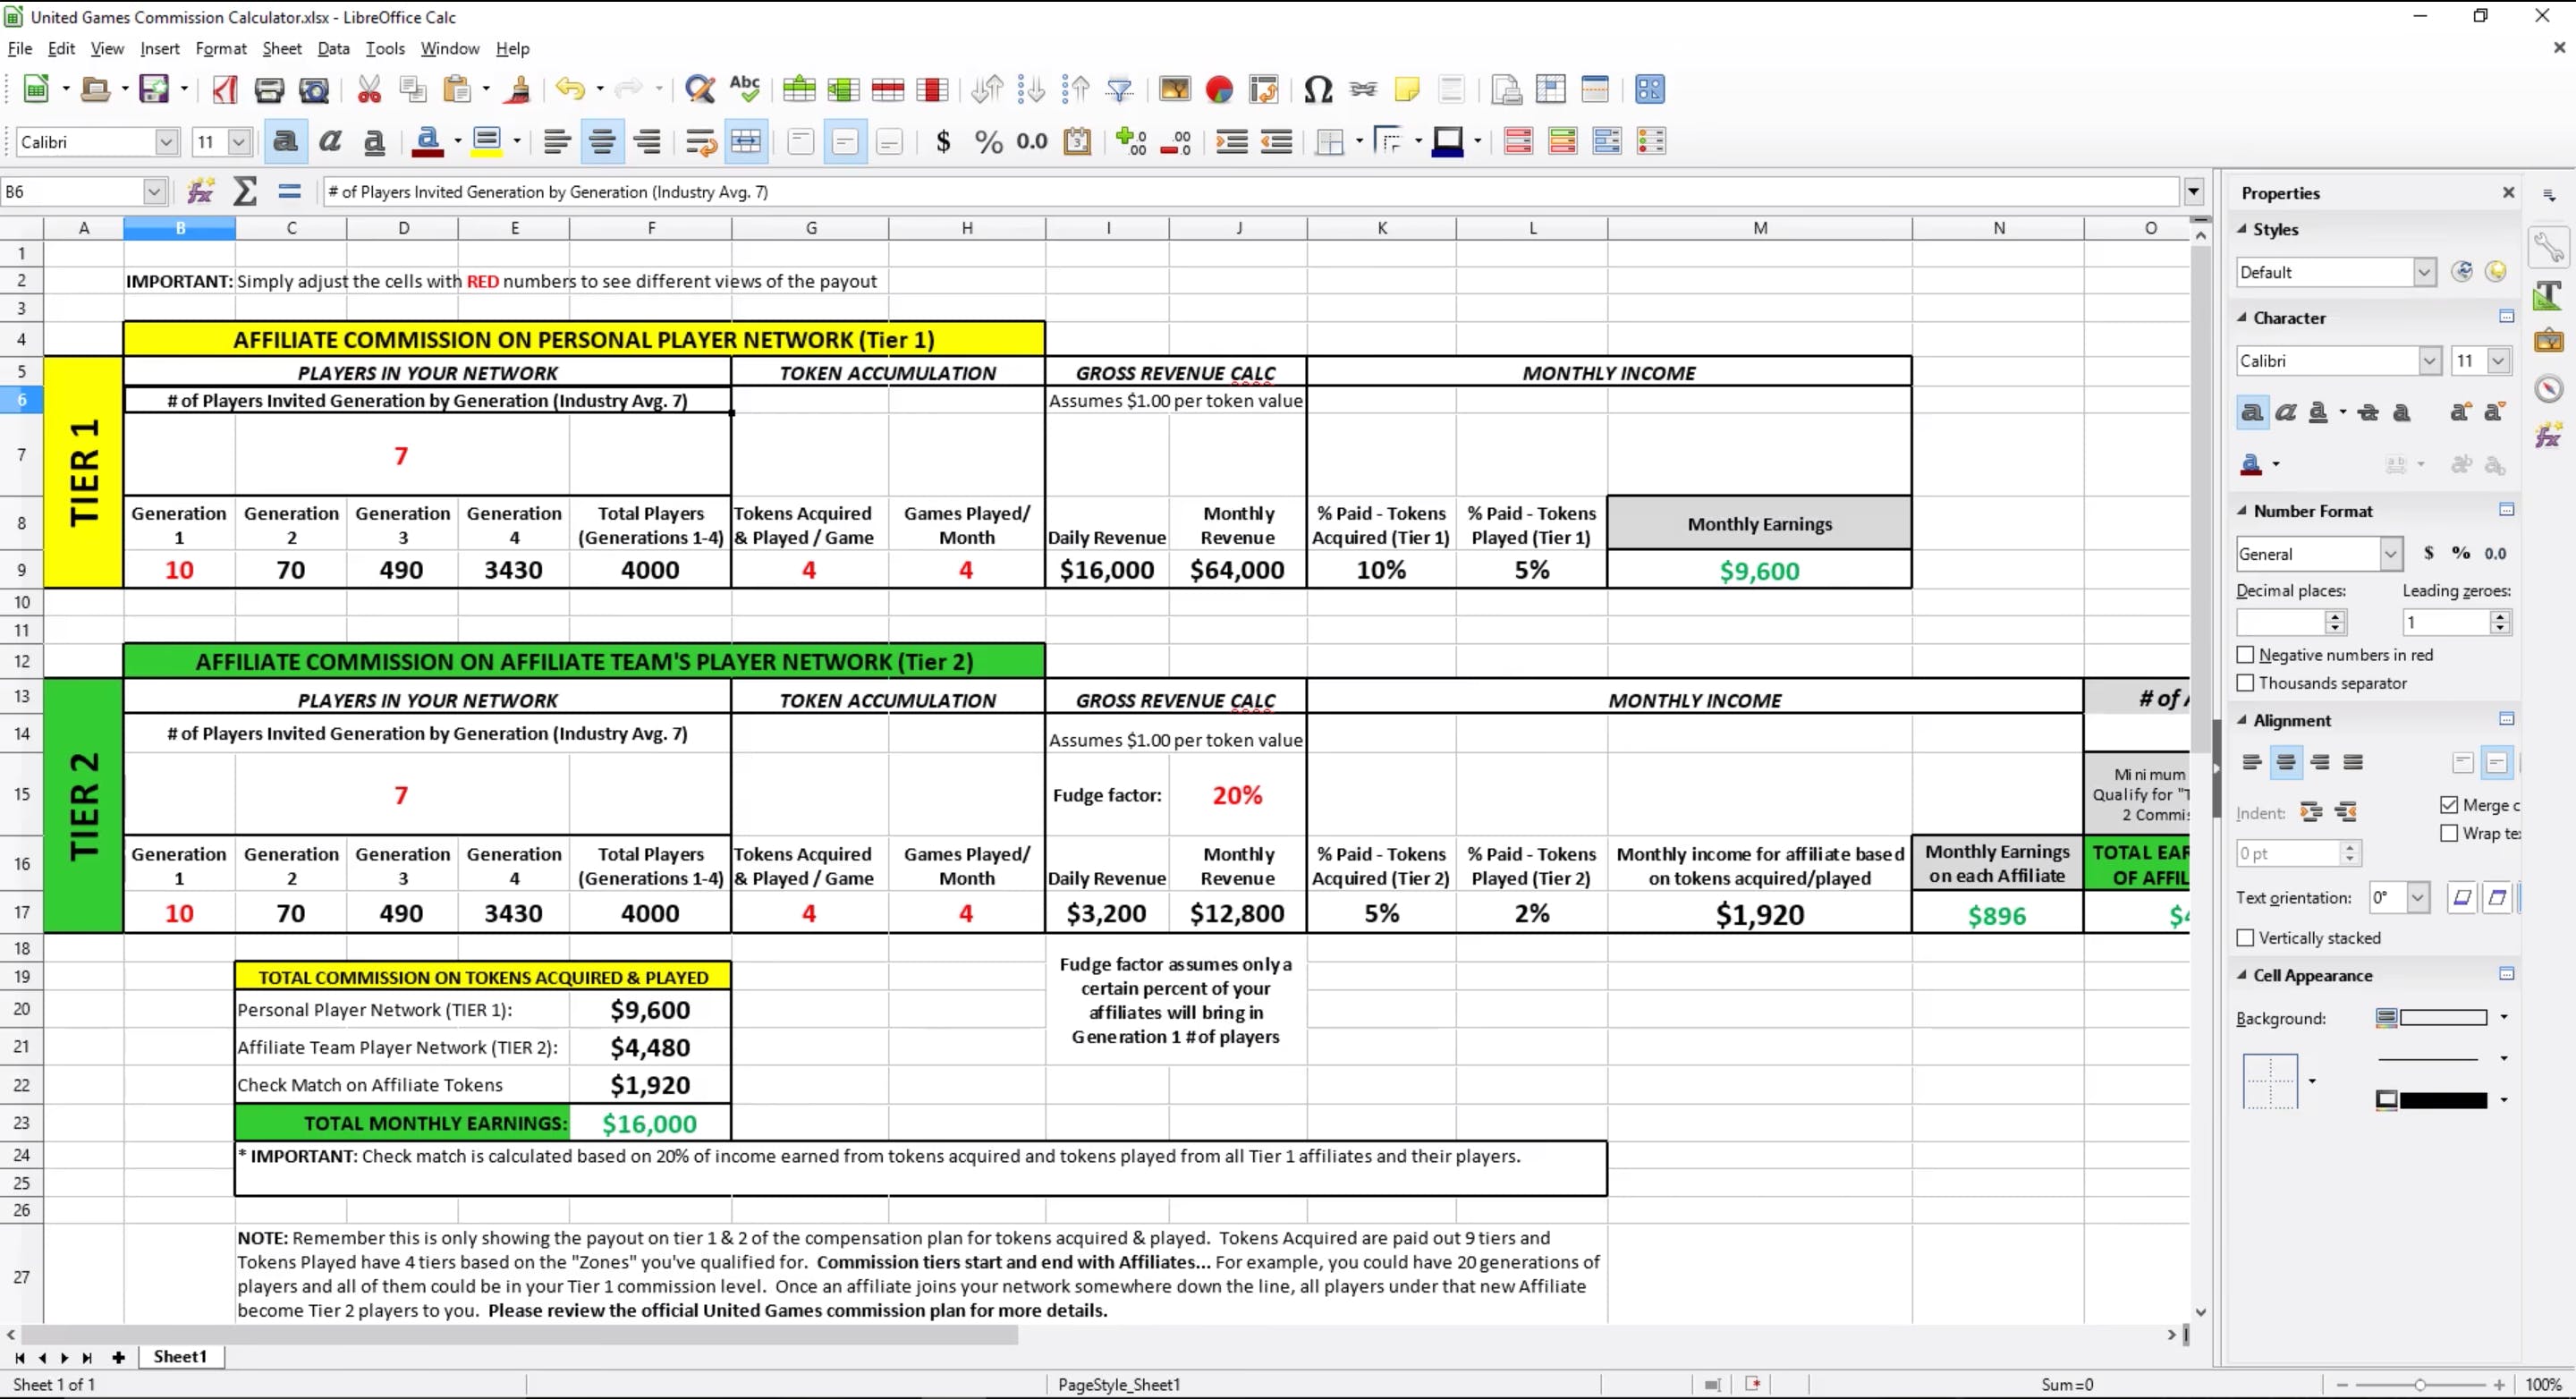Add a new sheet with plus button
The image size is (2576, 1399).
[118, 1357]
